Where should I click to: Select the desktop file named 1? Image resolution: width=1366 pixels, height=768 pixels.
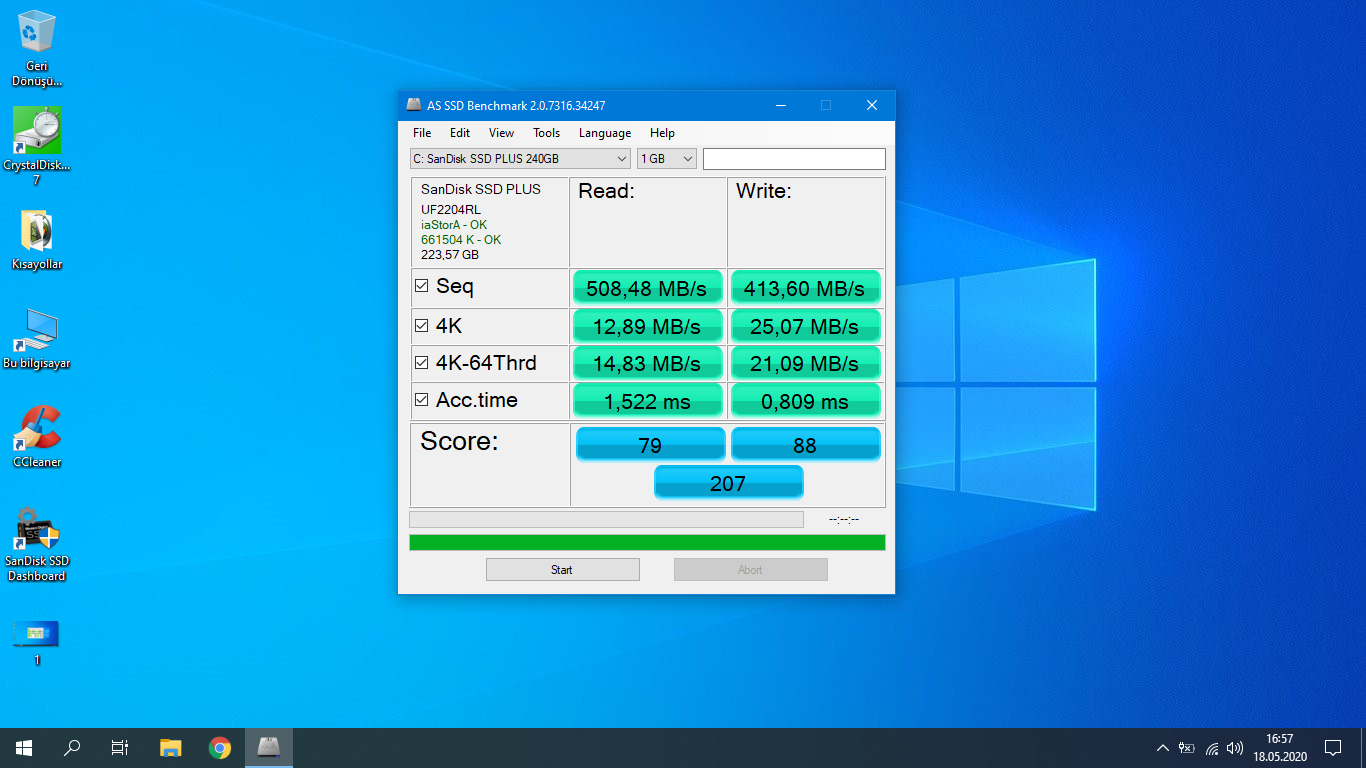37,643
